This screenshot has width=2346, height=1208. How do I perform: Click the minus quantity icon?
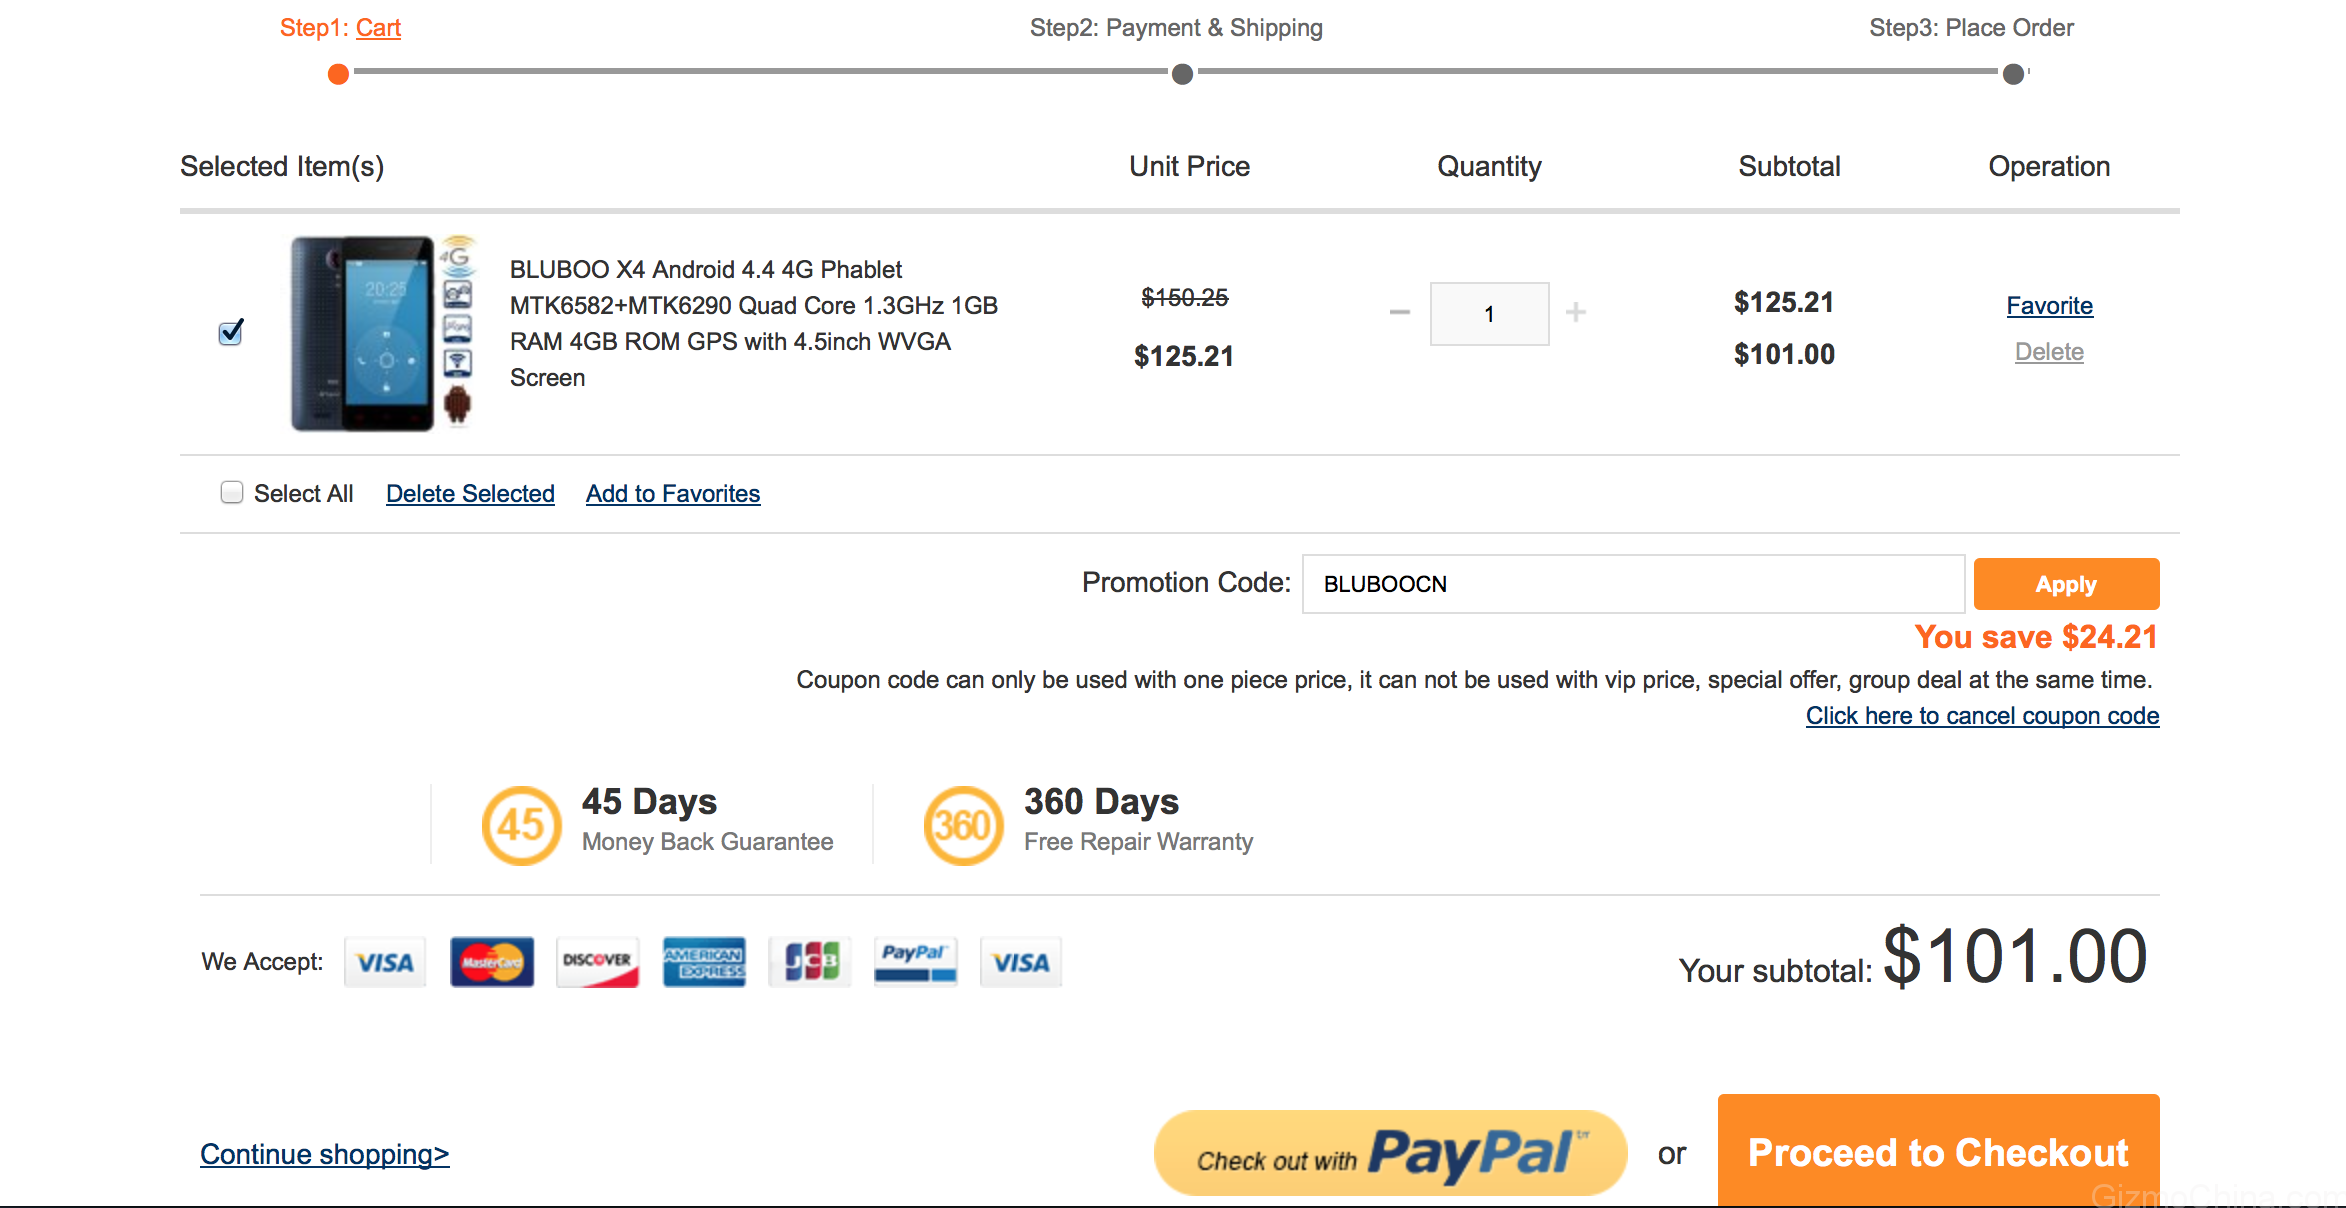point(1399,313)
